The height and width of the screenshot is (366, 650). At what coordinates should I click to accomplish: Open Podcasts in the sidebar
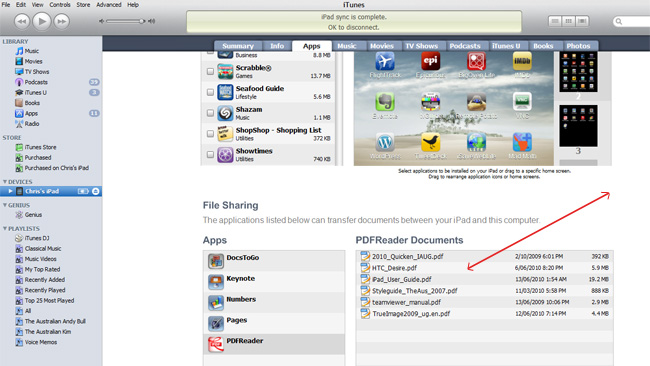pyautogui.click(x=36, y=82)
